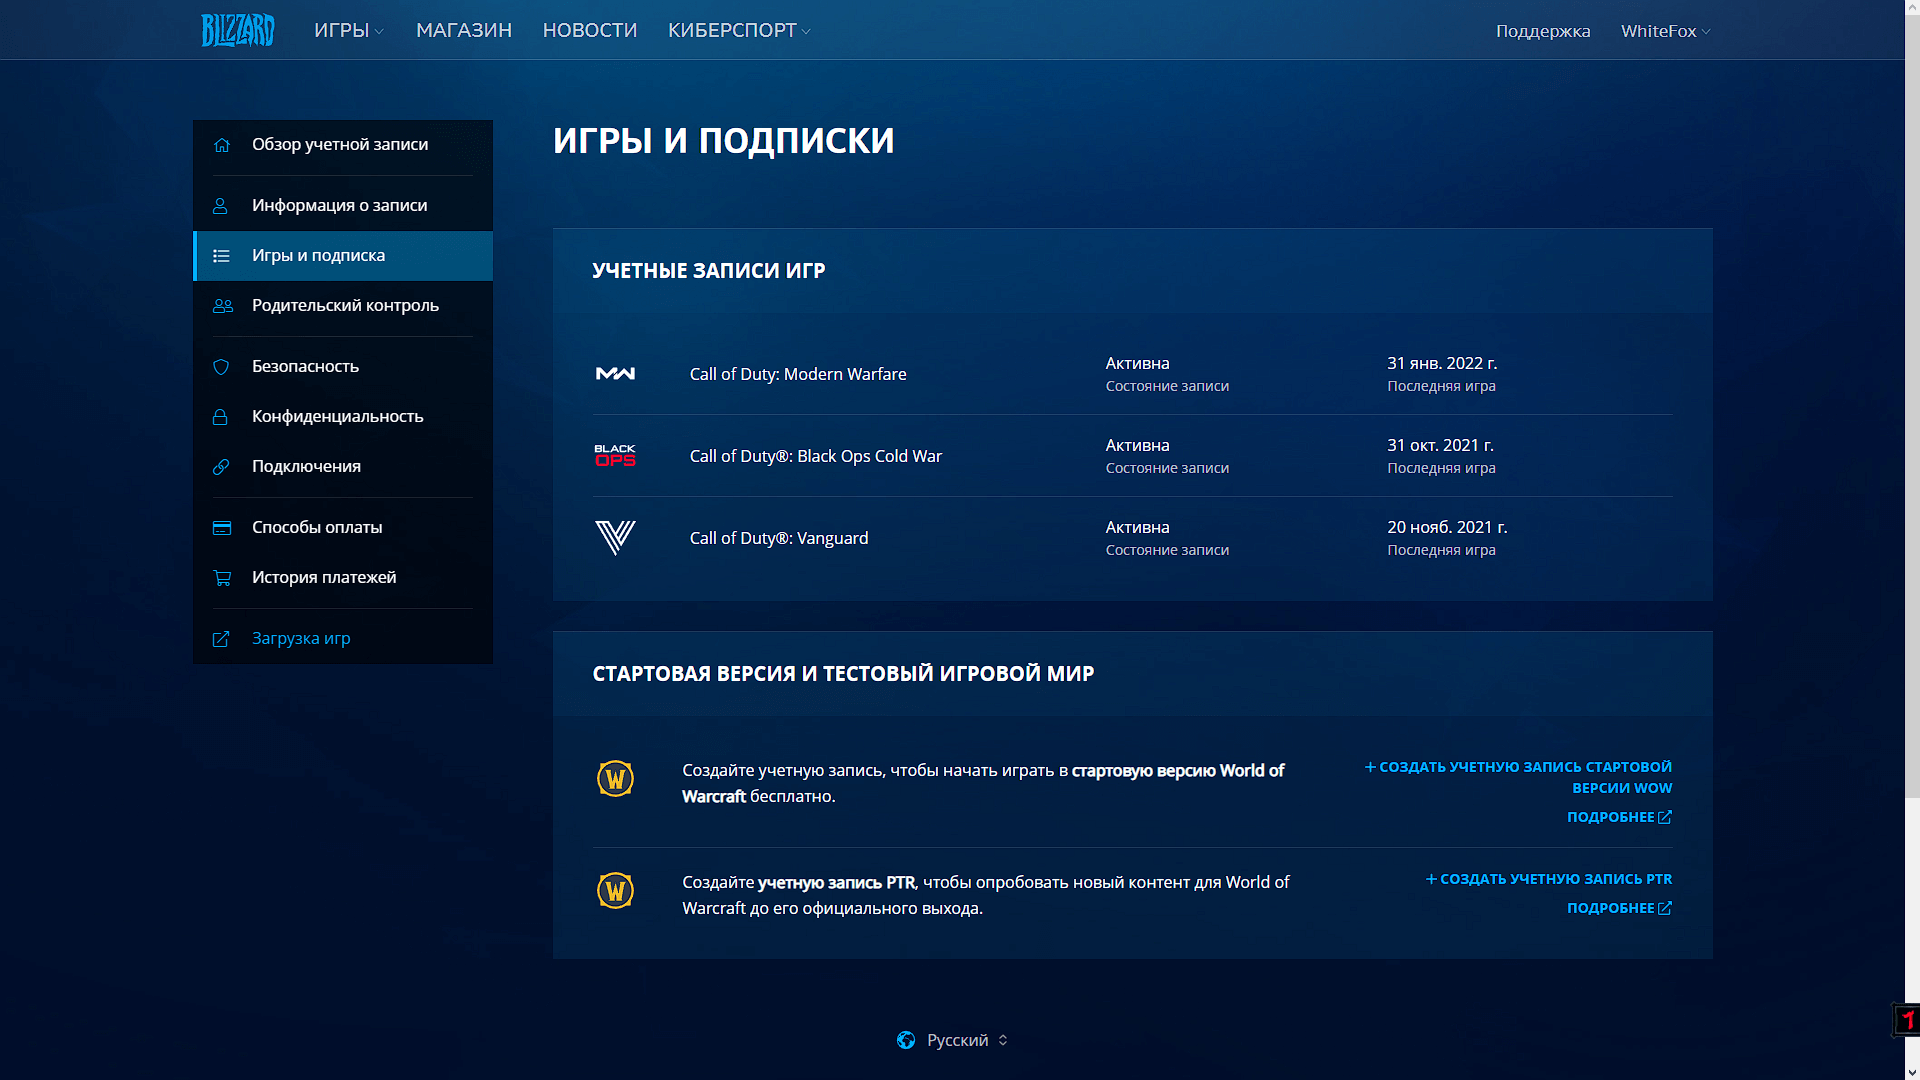The image size is (1920, 1080).
Task: Click the external icon after PTR ПОДРОБНЕЕ
Action: click(1665, 909)
